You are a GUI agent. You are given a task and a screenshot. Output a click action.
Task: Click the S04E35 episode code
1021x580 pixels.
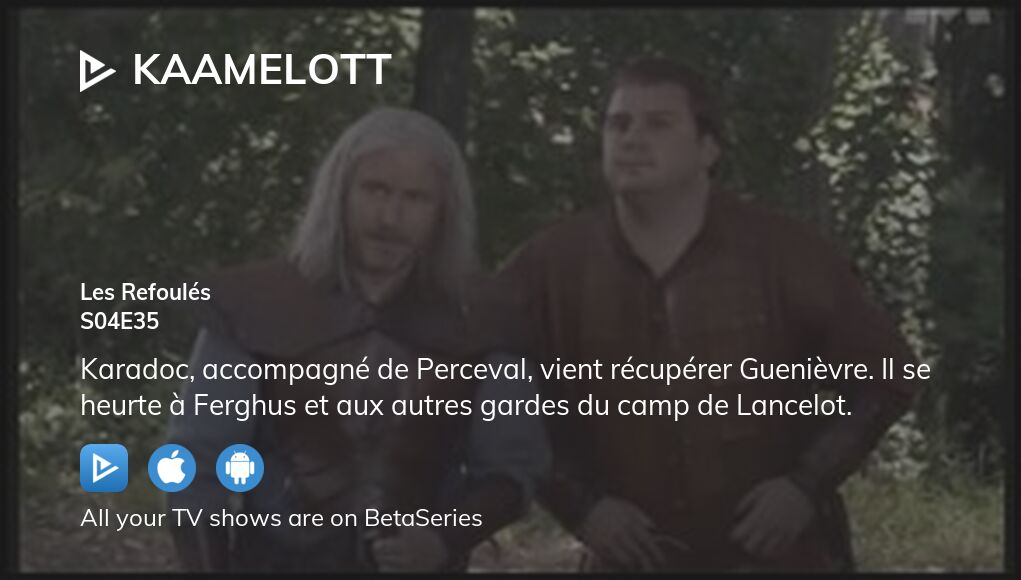click(x=119, y=321)
